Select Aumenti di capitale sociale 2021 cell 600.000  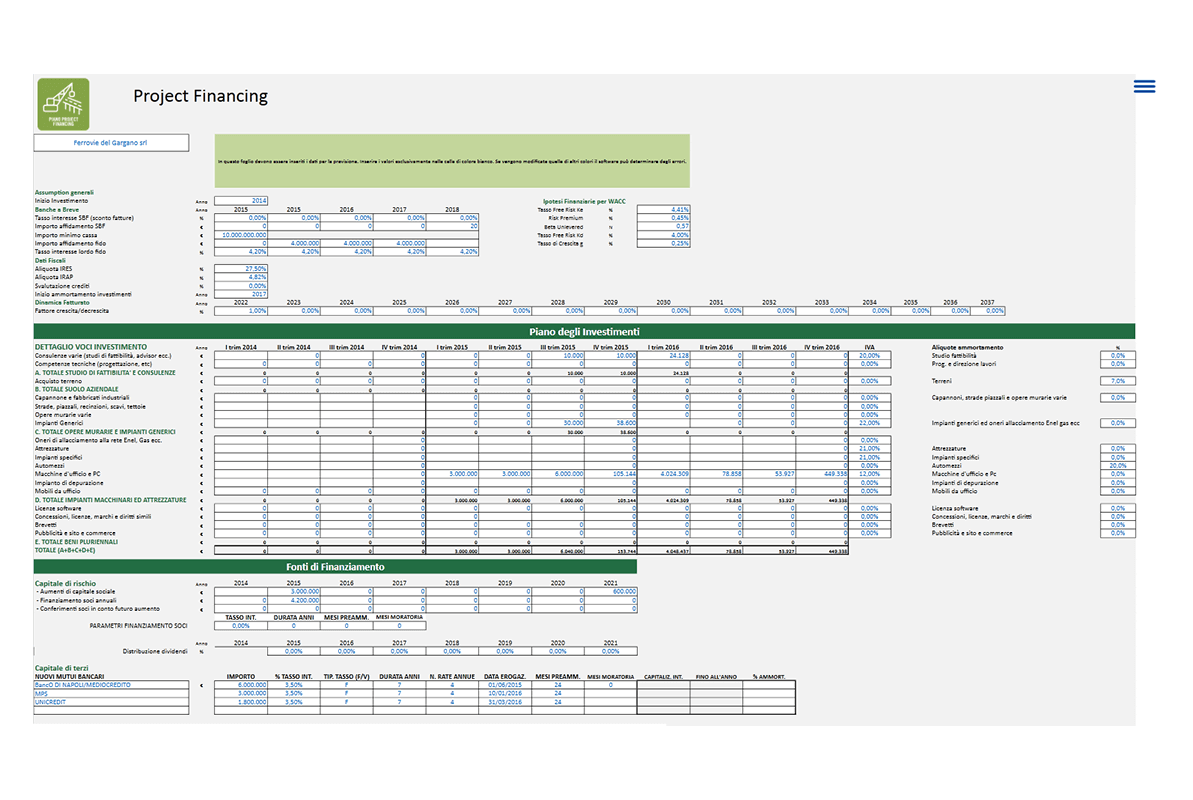pos(611,591)
